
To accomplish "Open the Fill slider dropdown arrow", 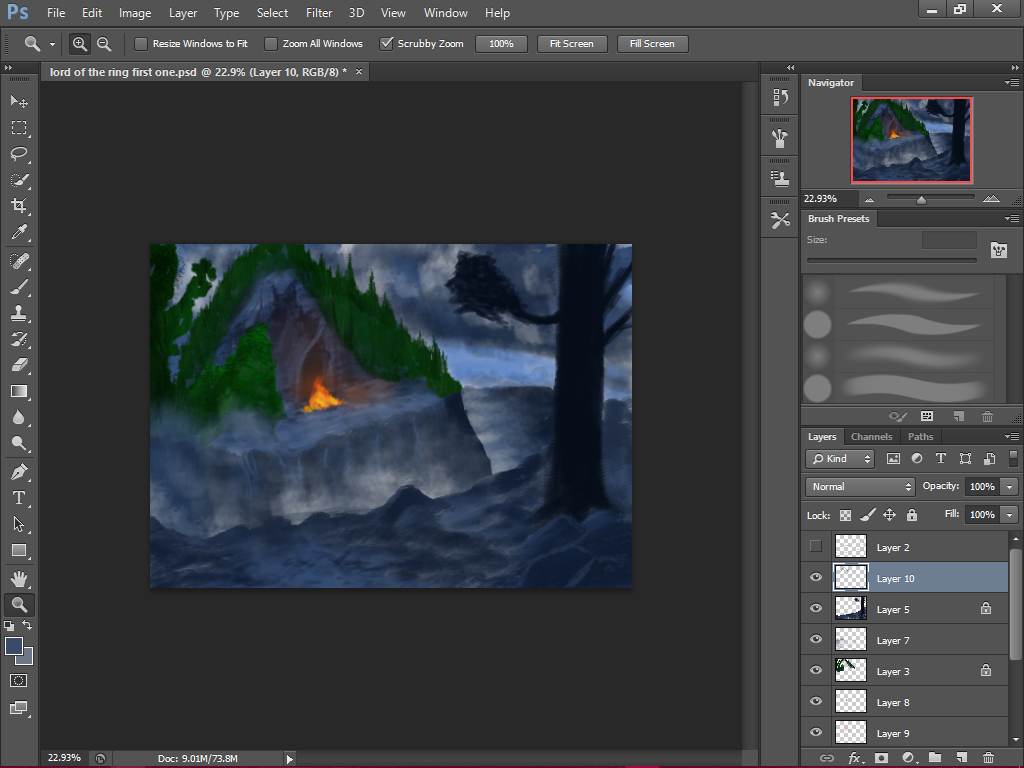I will click(1010, 515).
